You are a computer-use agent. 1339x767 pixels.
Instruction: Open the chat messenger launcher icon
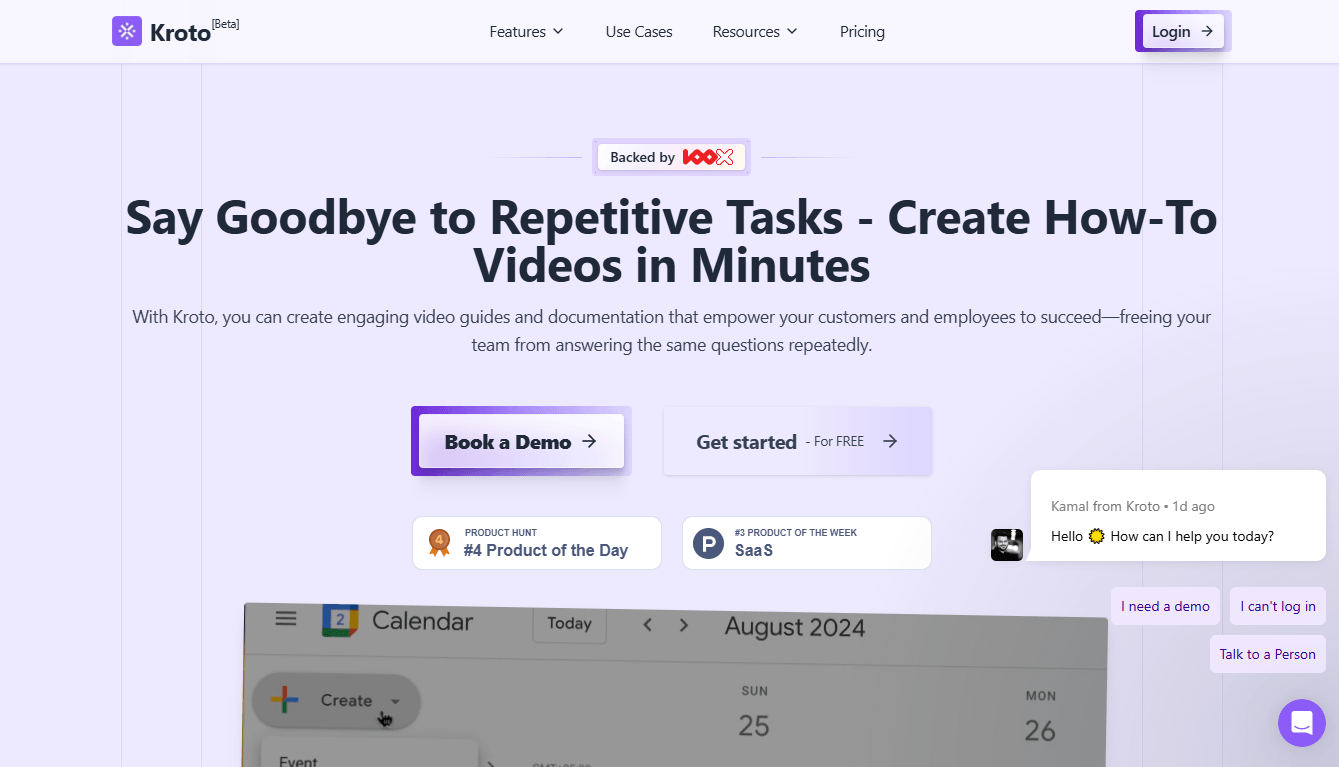click(1302, 723)
